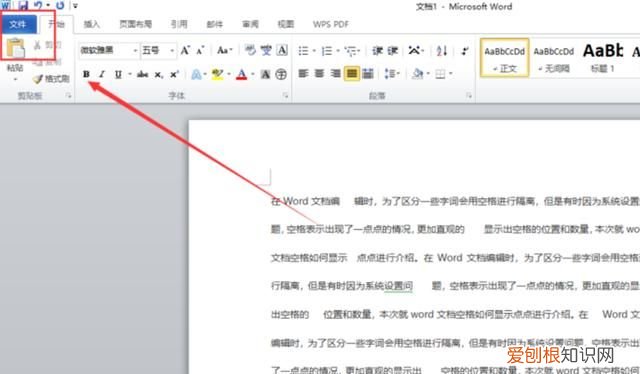640x374 pixels.
Task: Click the Character Border A icon
Action: pos(282,50)
